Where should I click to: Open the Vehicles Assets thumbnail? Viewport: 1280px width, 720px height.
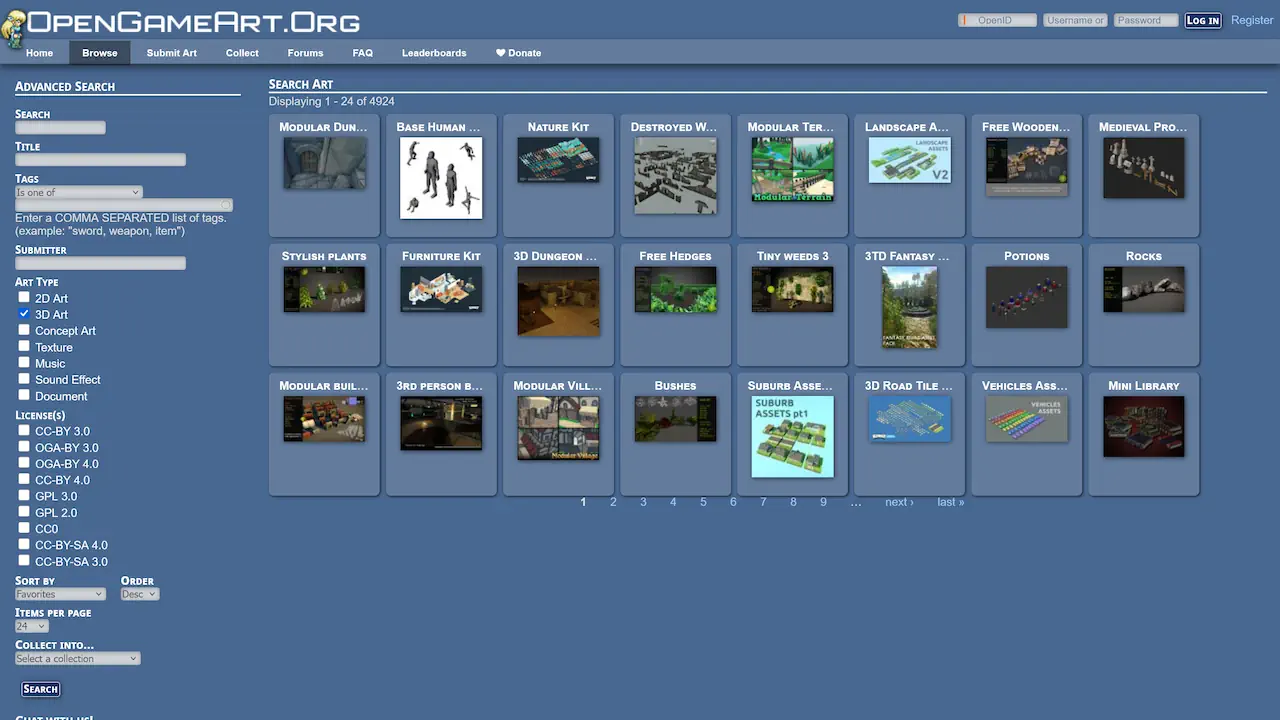point(1026,419)
